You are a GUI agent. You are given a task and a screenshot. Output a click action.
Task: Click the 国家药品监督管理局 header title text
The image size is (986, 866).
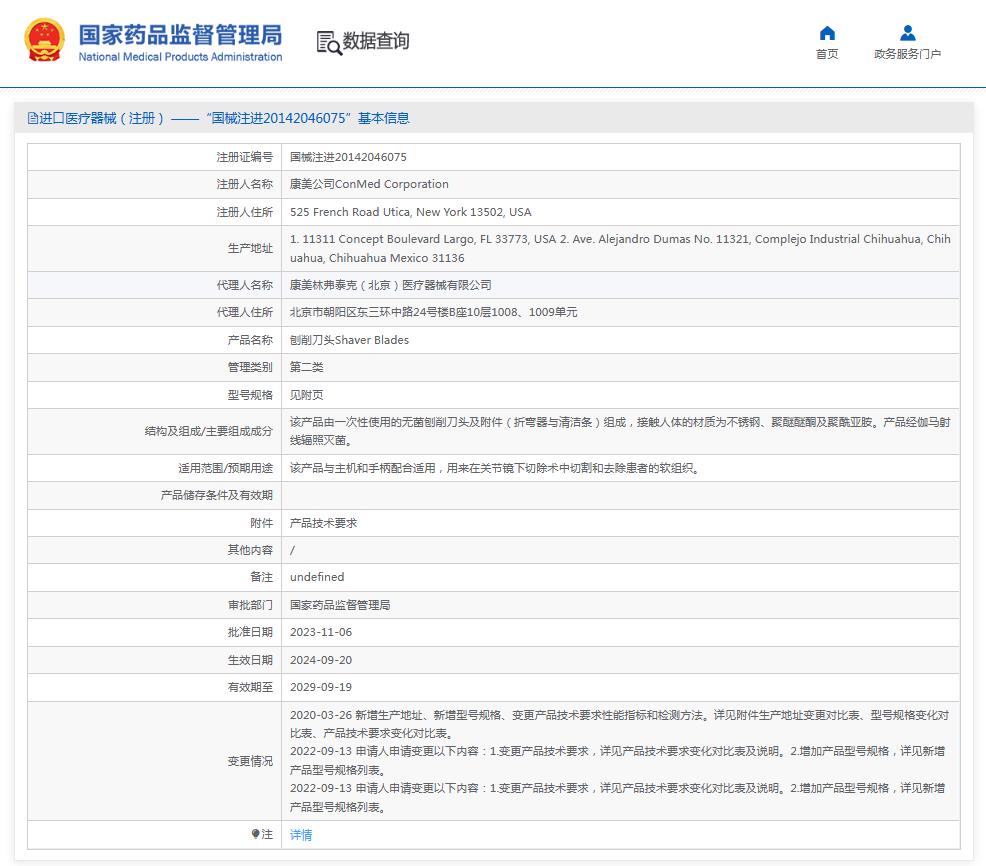(x=180, y=34)
